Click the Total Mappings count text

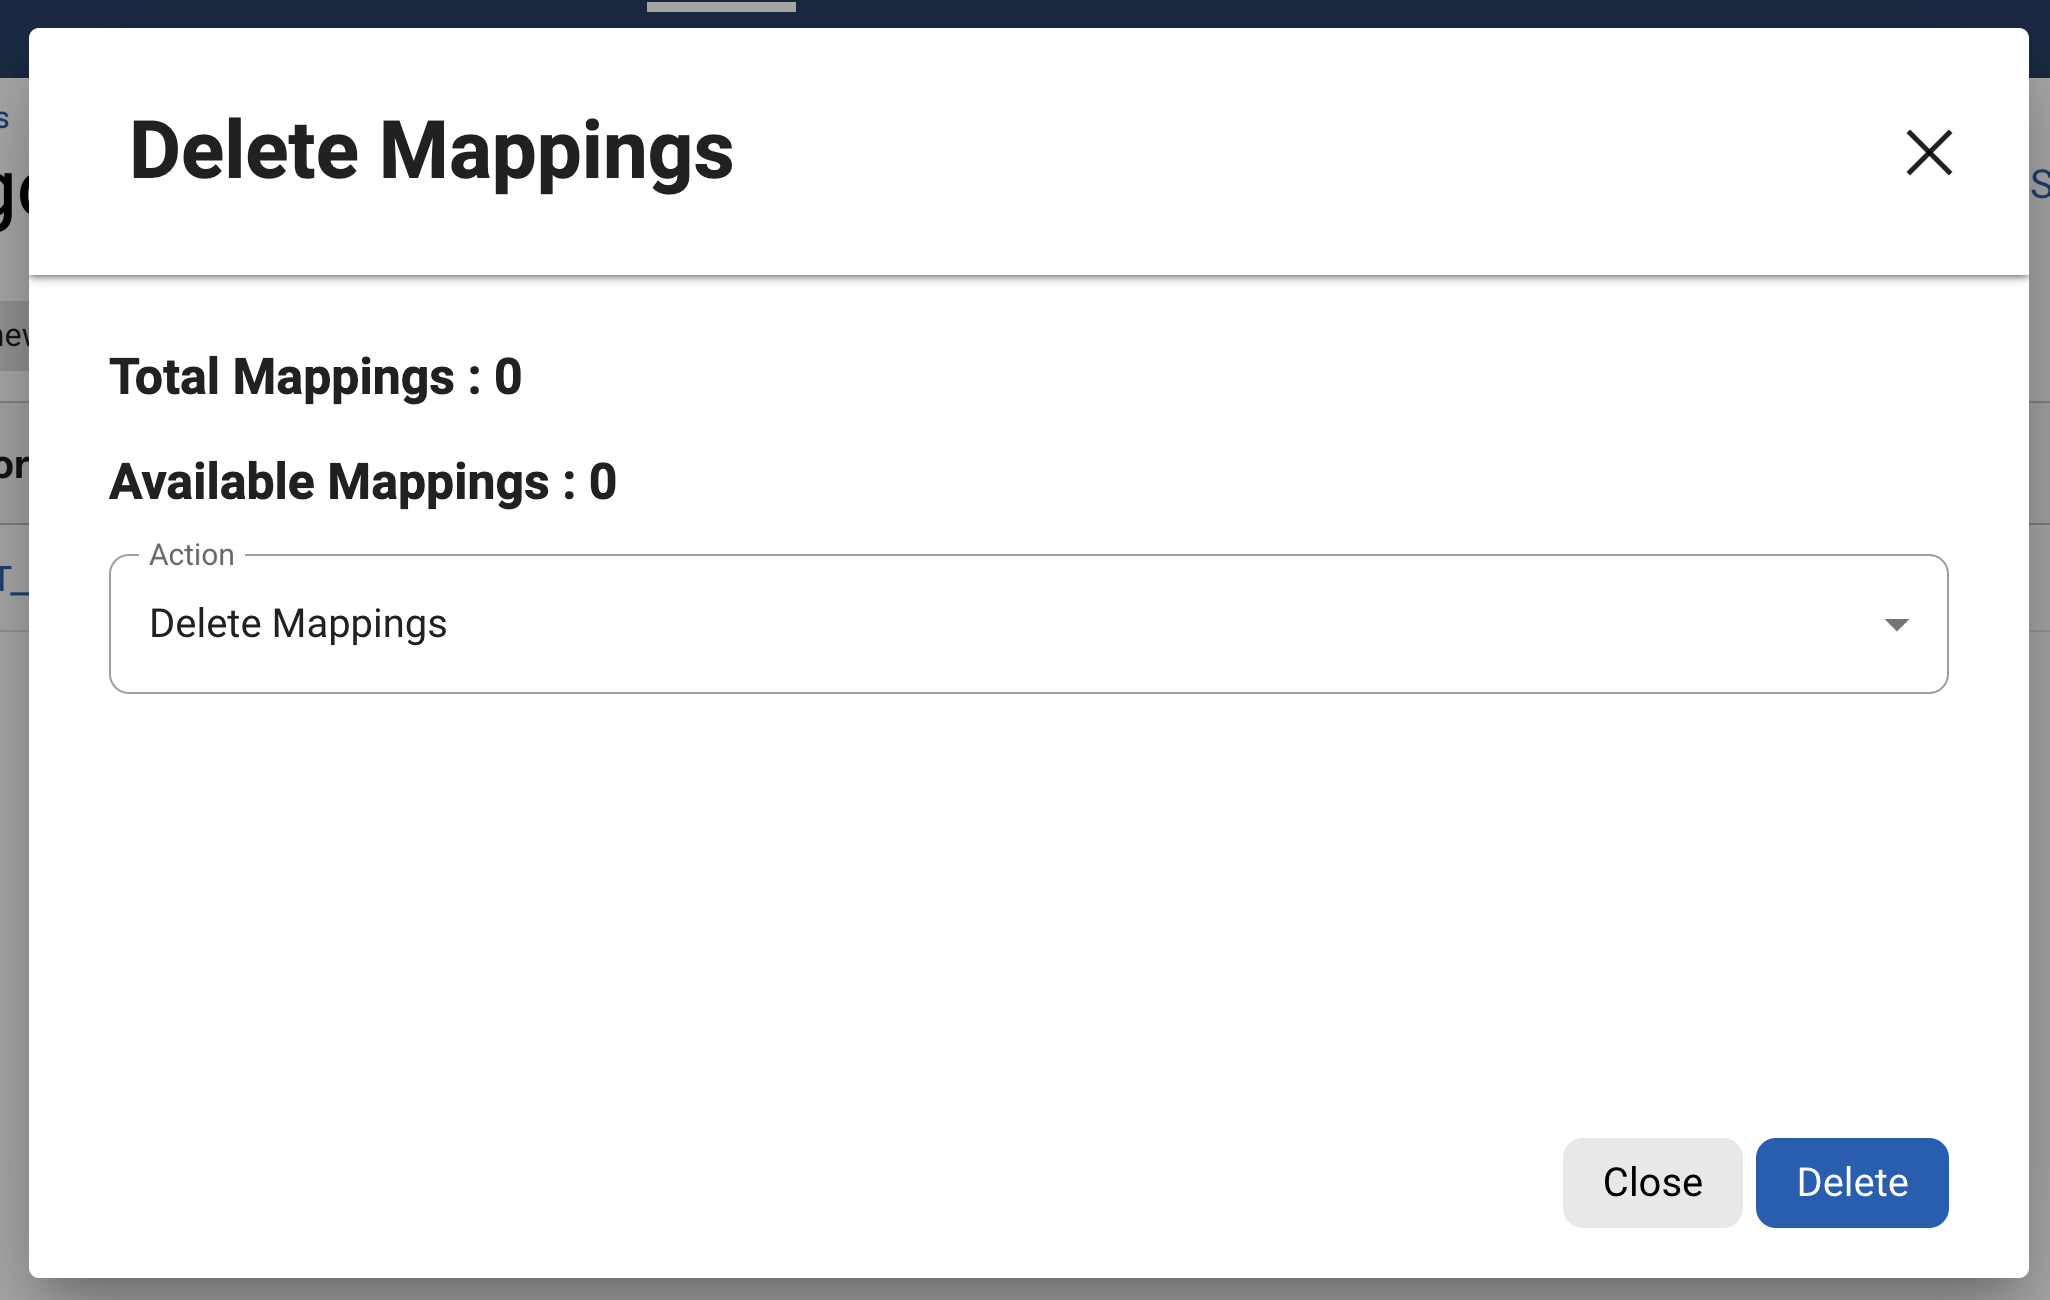[316, 377]
